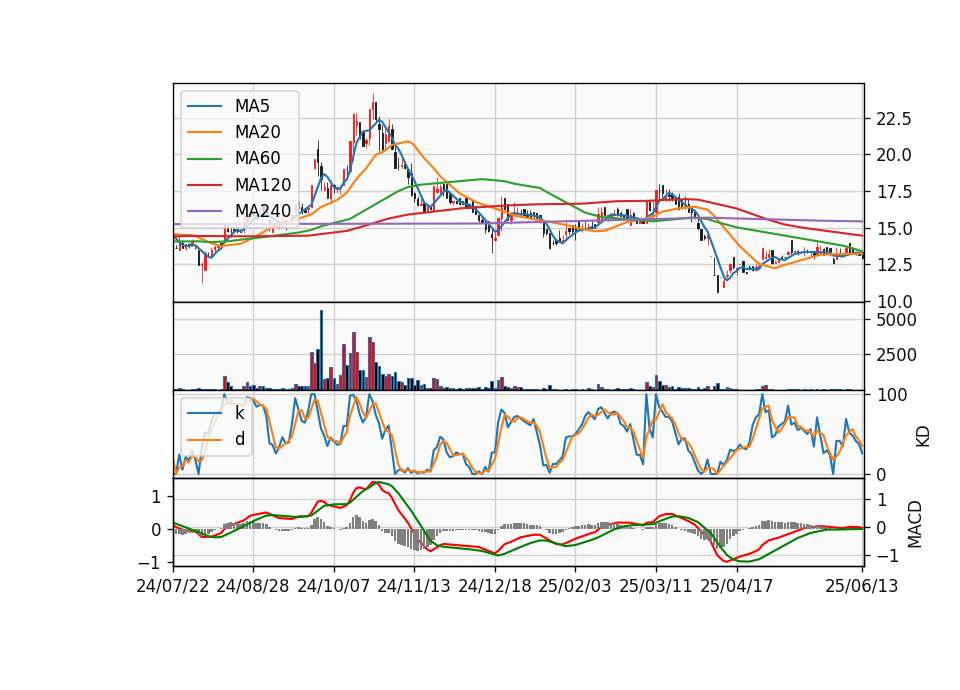Click the 5000 volume axis tick
960x690 pixels.
(896, 320)
